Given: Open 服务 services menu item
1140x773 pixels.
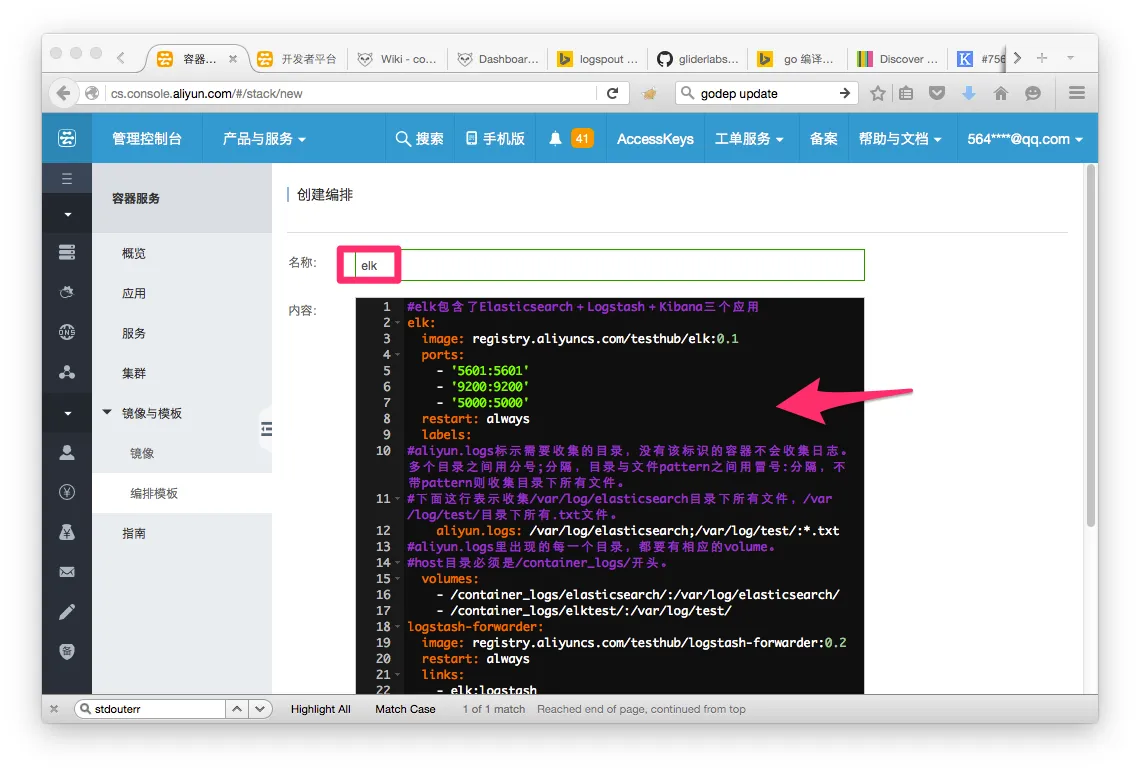Looking at the screenshot, I should click(x=134, y=333).
